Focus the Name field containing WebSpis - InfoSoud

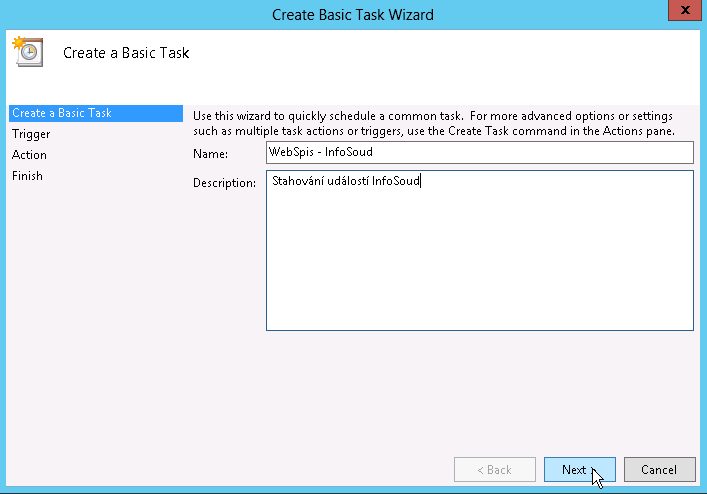(479, 152)
